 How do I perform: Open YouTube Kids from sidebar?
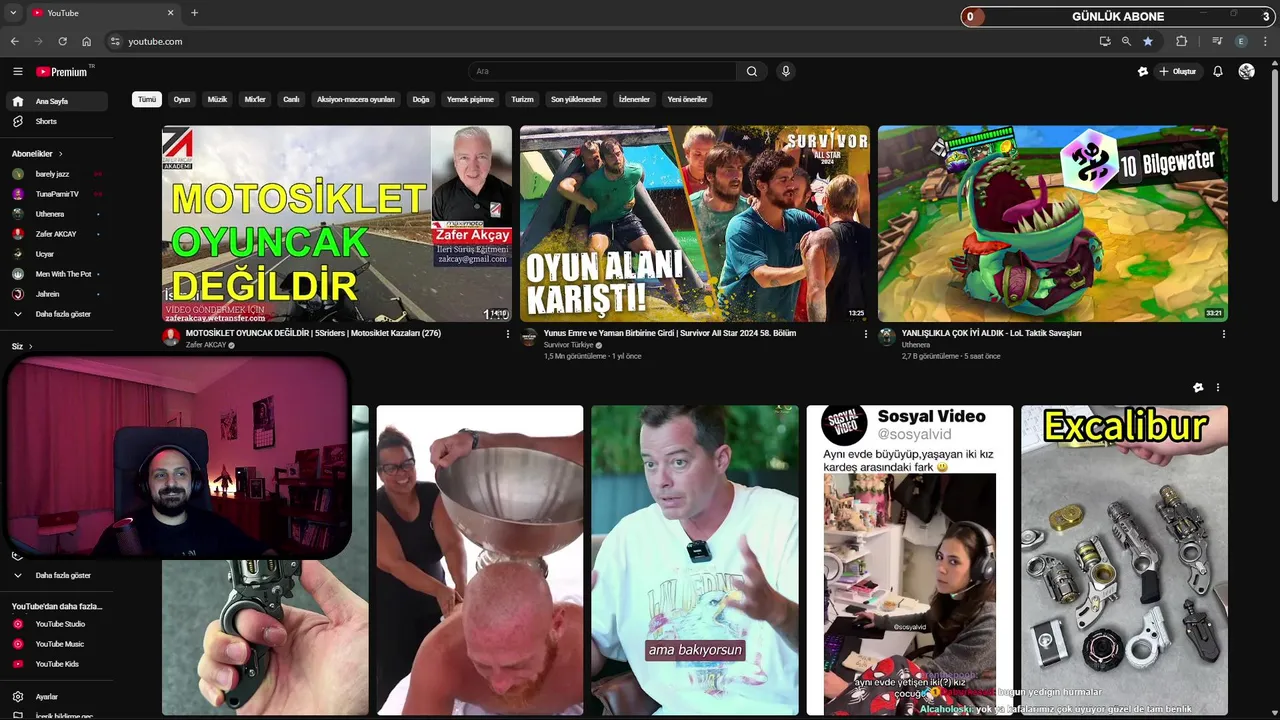point(56,664)
